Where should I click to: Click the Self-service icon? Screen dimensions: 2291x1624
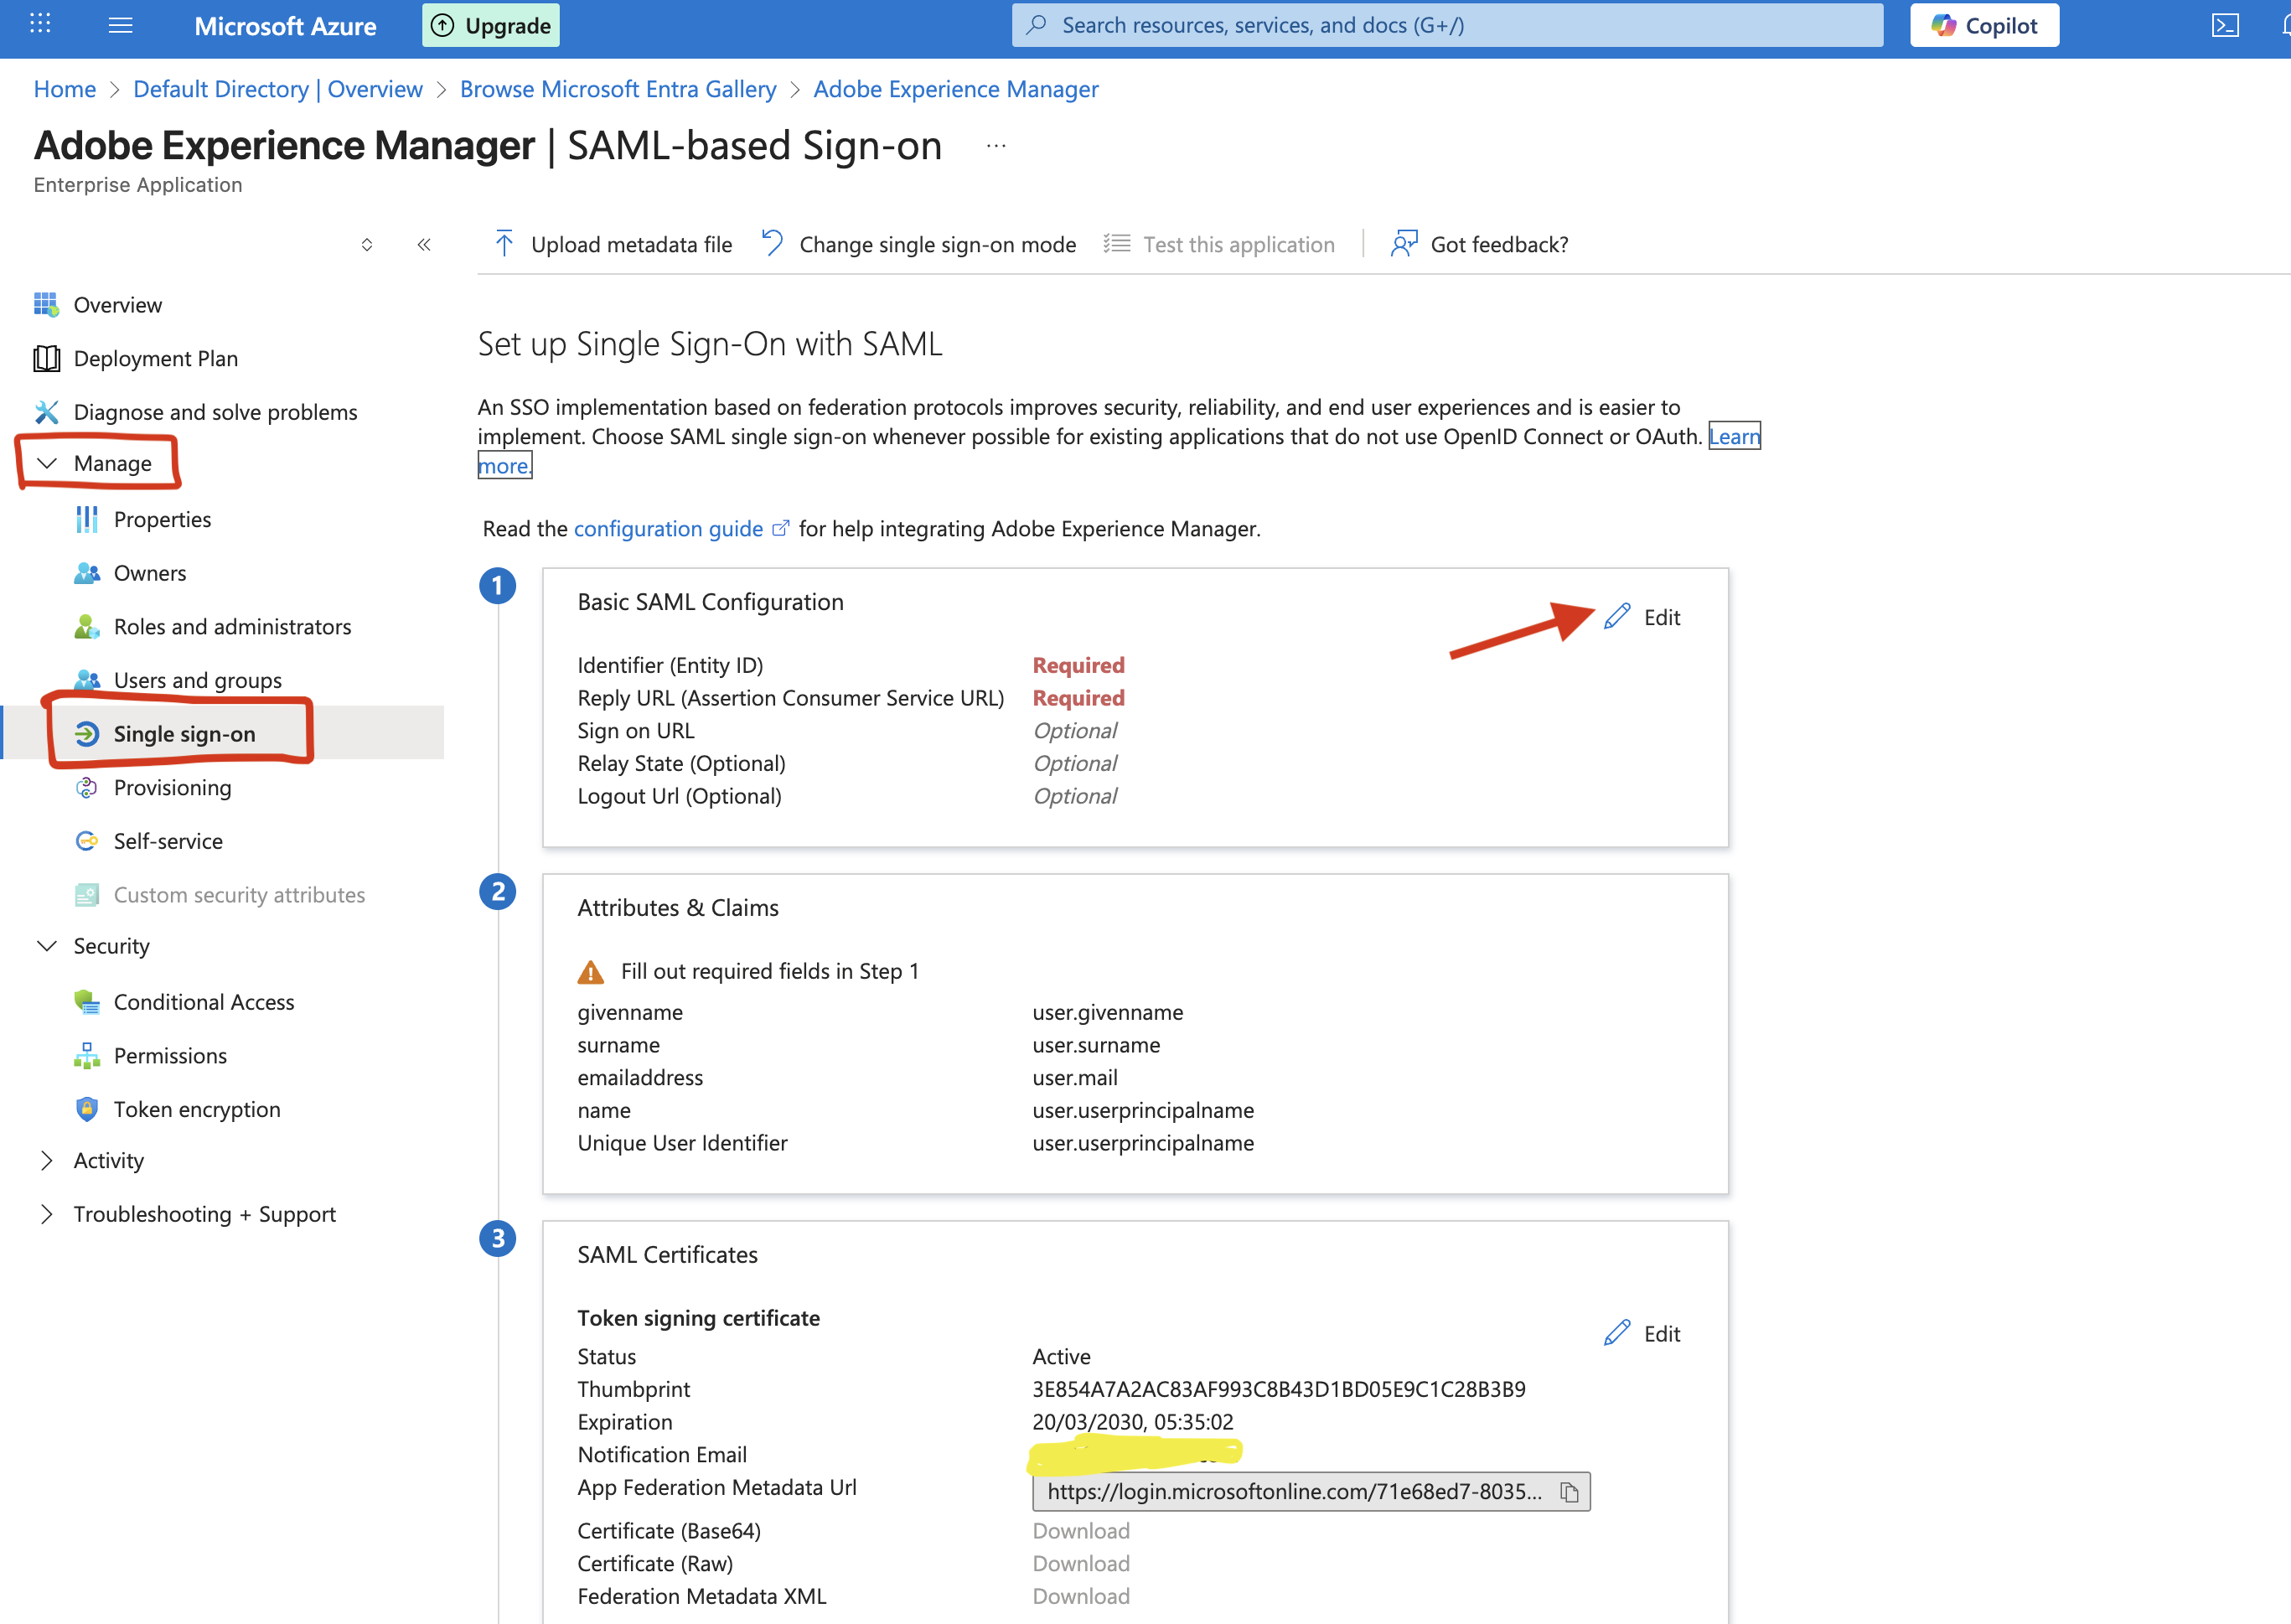pyautogui.click(x=87, y=842)
